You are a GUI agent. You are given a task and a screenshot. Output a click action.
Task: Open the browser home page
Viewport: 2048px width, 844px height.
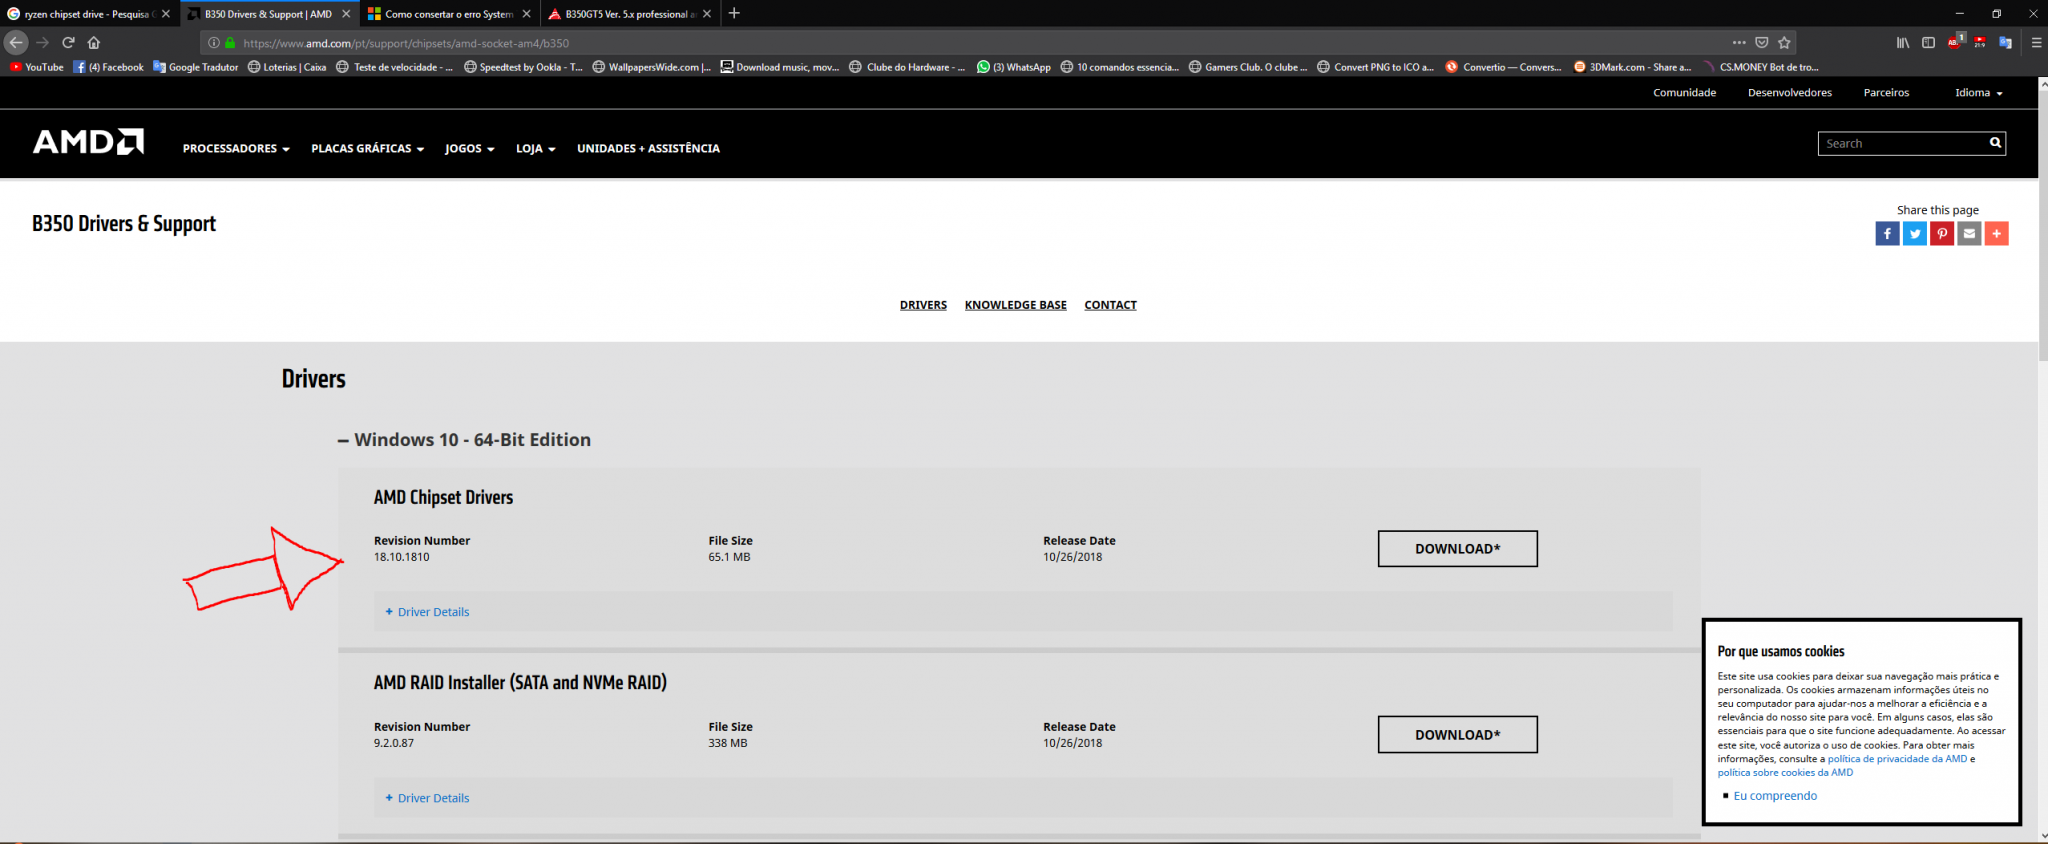[94, 42]
